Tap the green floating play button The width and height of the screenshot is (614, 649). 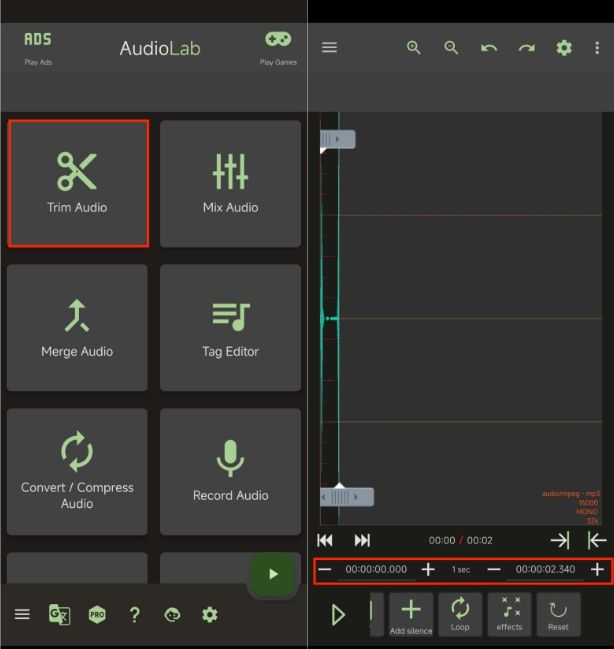point(273,574)
